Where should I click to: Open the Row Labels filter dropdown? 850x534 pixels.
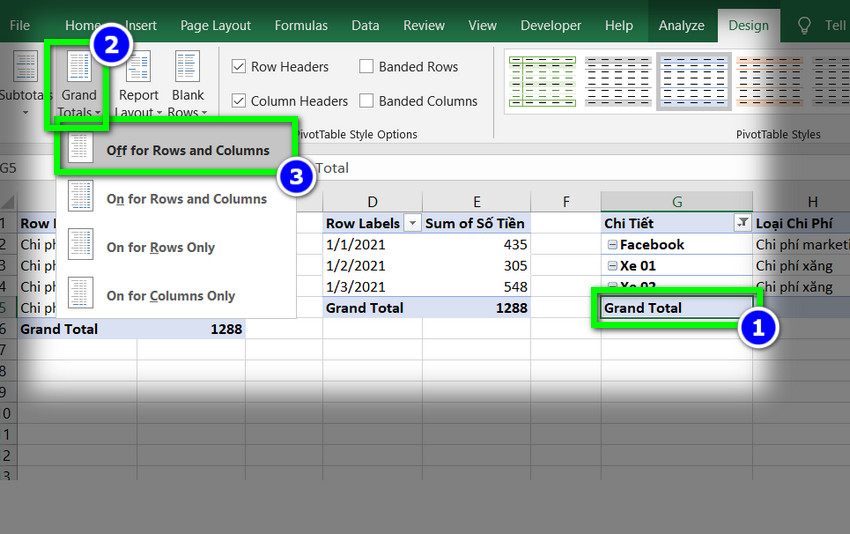point(413,223)
